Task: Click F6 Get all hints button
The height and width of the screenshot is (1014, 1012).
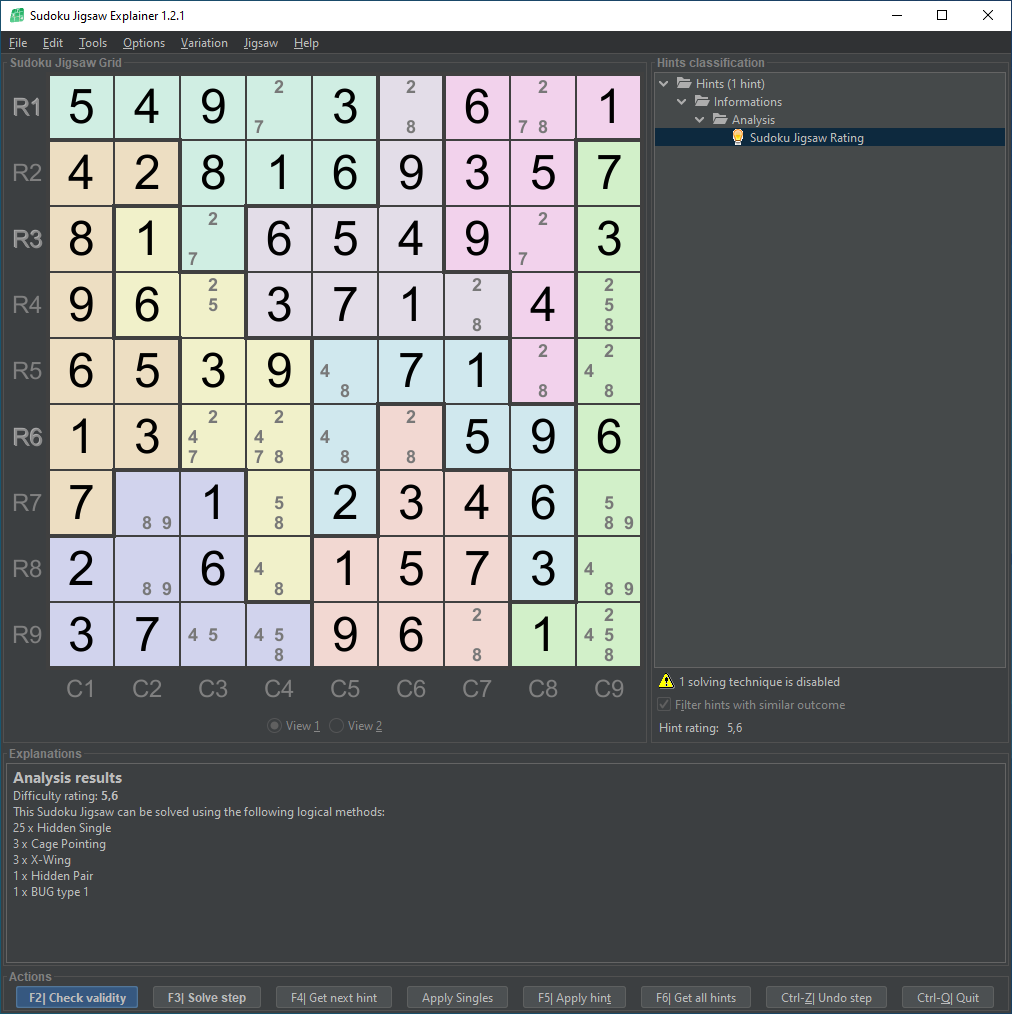Action: [x=696, y=997]
